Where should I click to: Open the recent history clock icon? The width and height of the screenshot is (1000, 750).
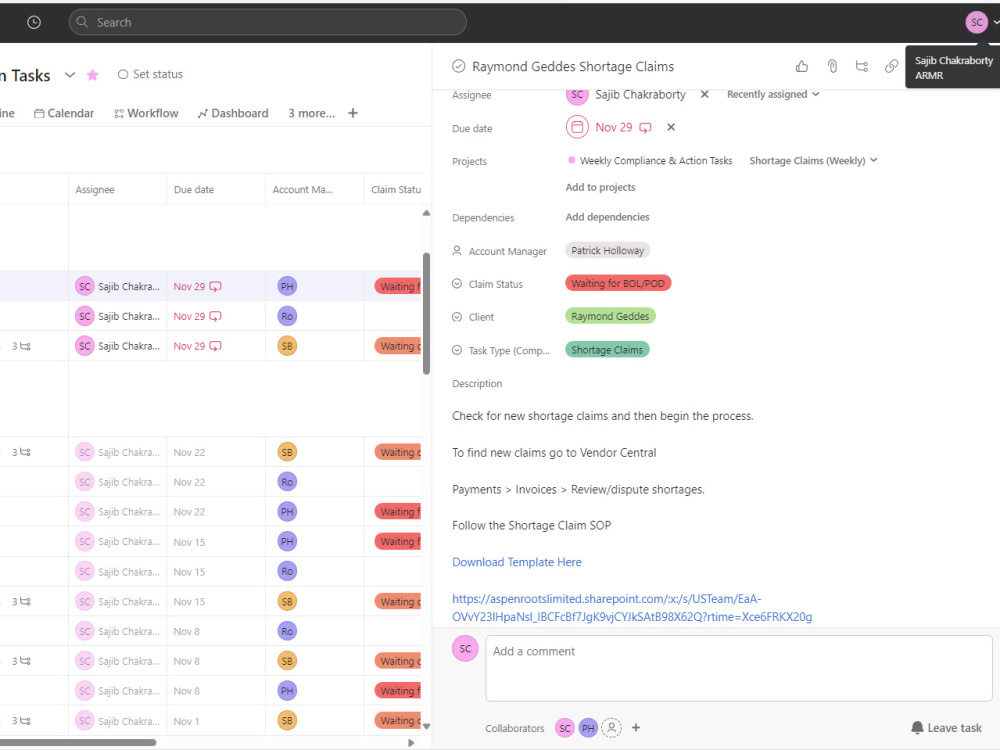[34, 22]
